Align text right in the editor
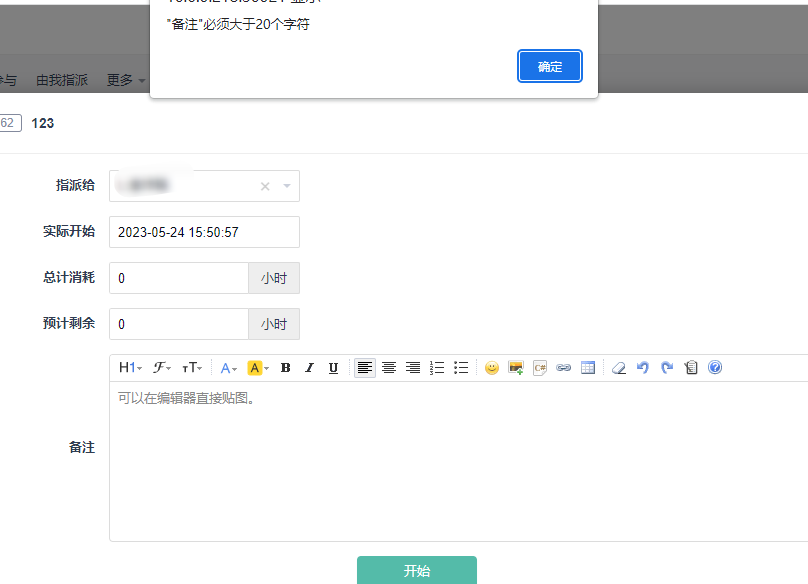The height and width of the screenshot is (584, 808). click(413, 368)
